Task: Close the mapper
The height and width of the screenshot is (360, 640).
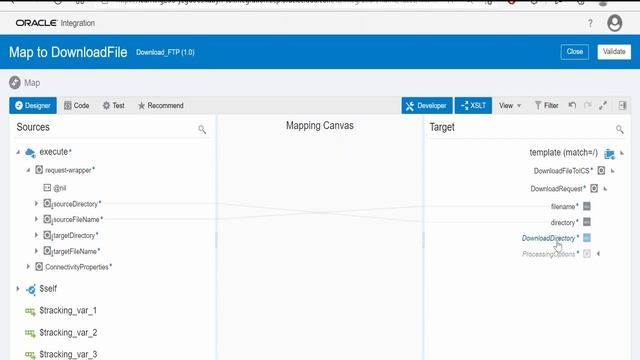Action: click(x=574, y=52)
